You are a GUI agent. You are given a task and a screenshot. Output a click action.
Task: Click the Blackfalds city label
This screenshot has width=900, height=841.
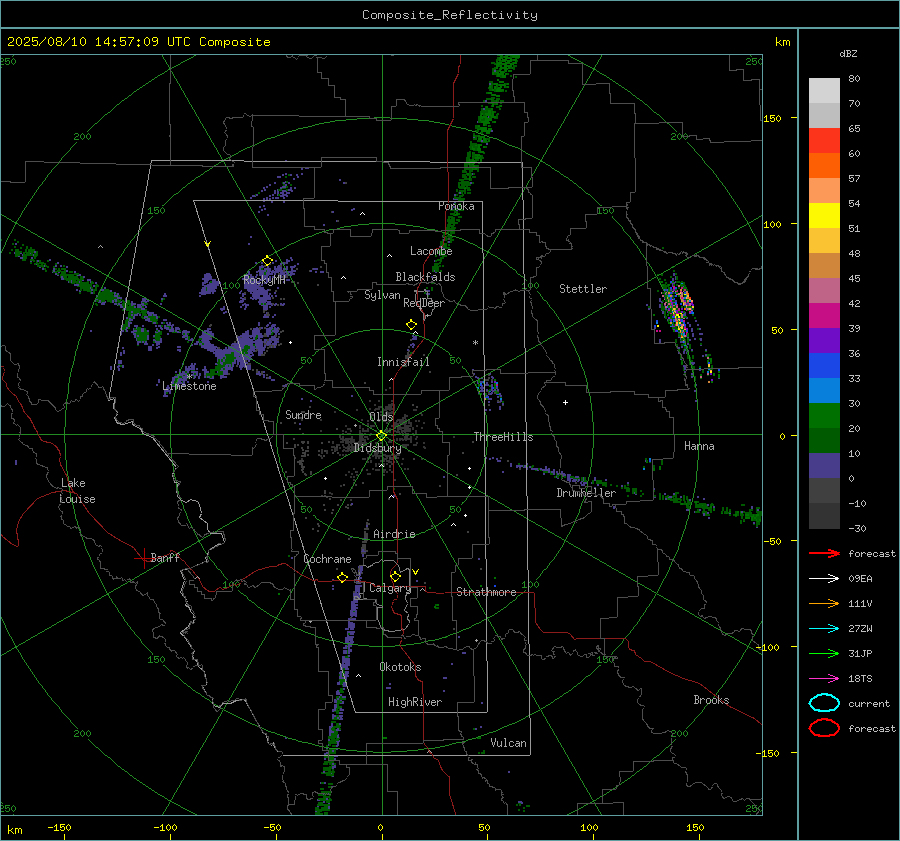pyautogui.click(x=425, y=277)
